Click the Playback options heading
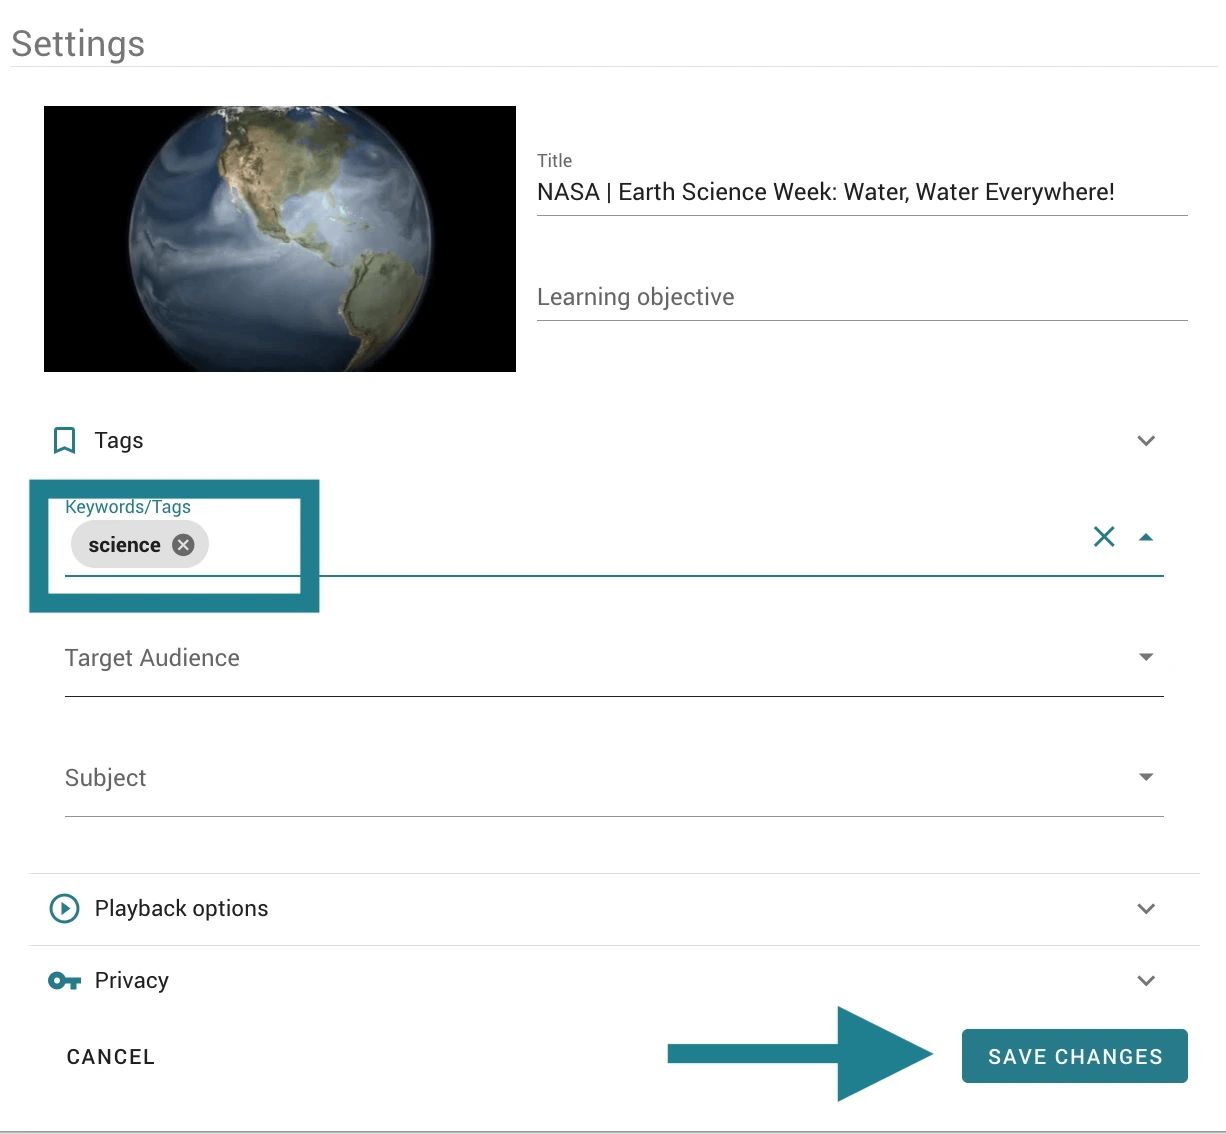Image resolution: width=1226 pixels, height=1134 pixels. pyautogui.click(x=182, y=909)
